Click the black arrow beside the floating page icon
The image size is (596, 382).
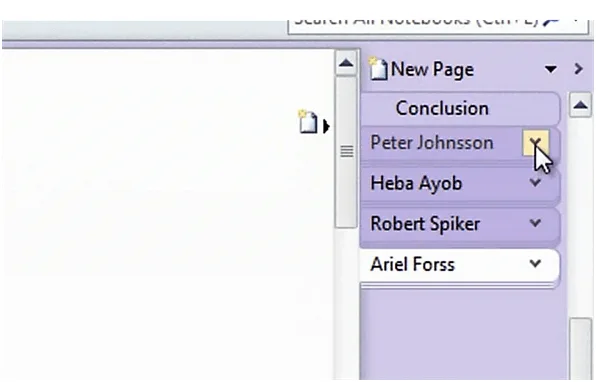(325, 126)
